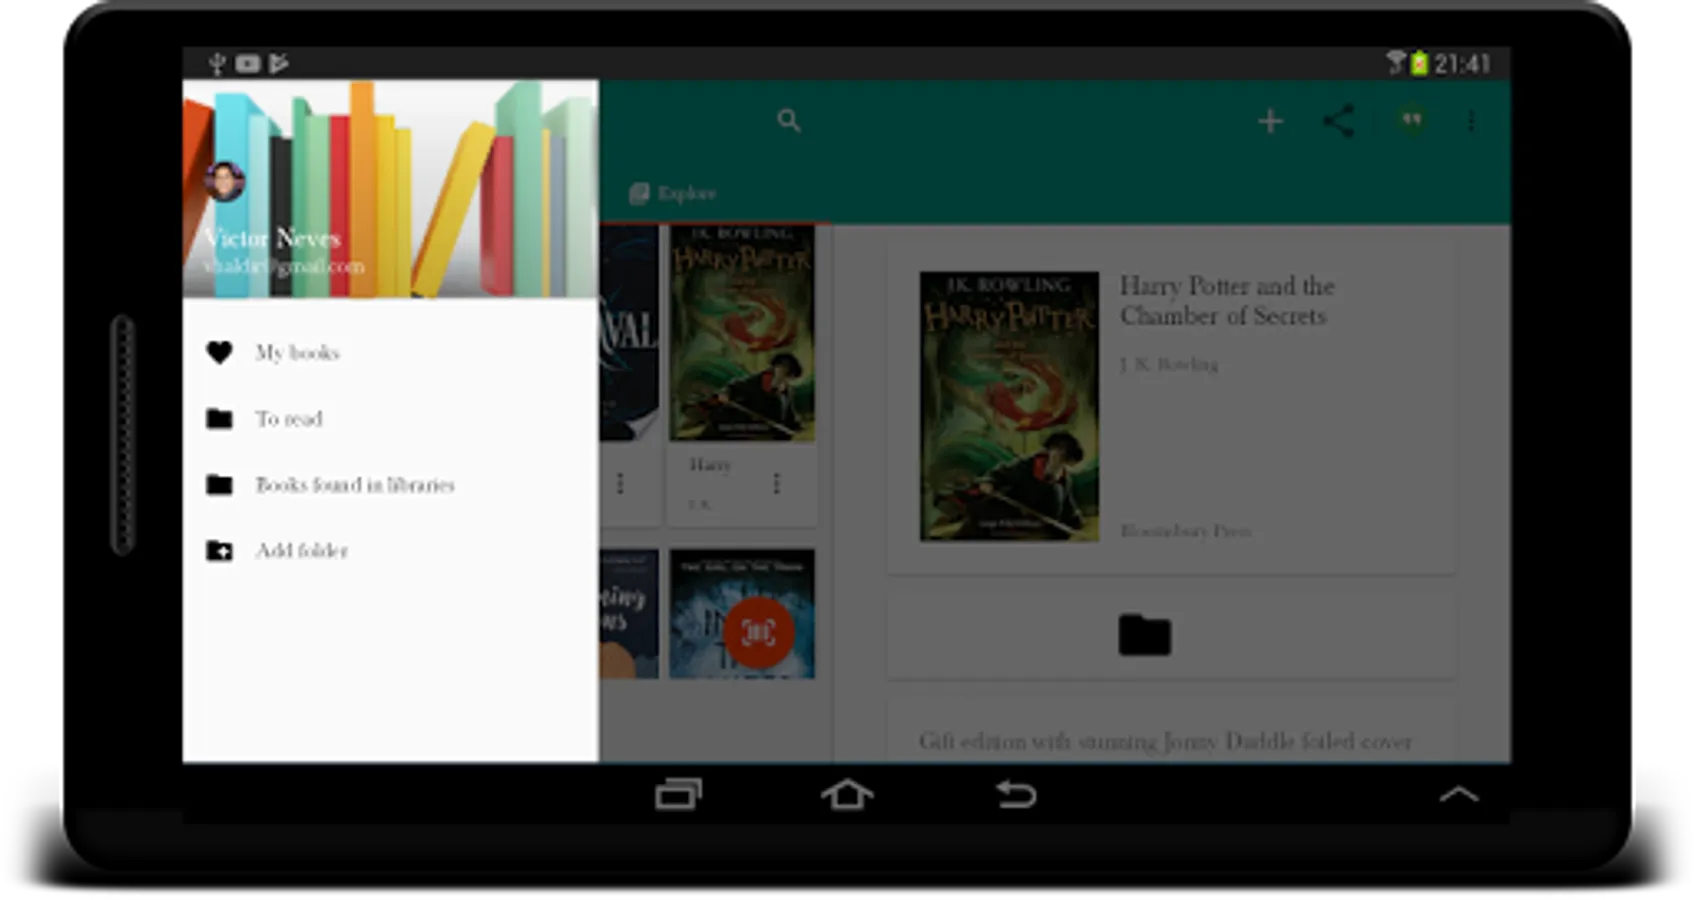Launch the red barcode scan button
The height and width of the screenshot is (900, 1694).
point(757,632)
